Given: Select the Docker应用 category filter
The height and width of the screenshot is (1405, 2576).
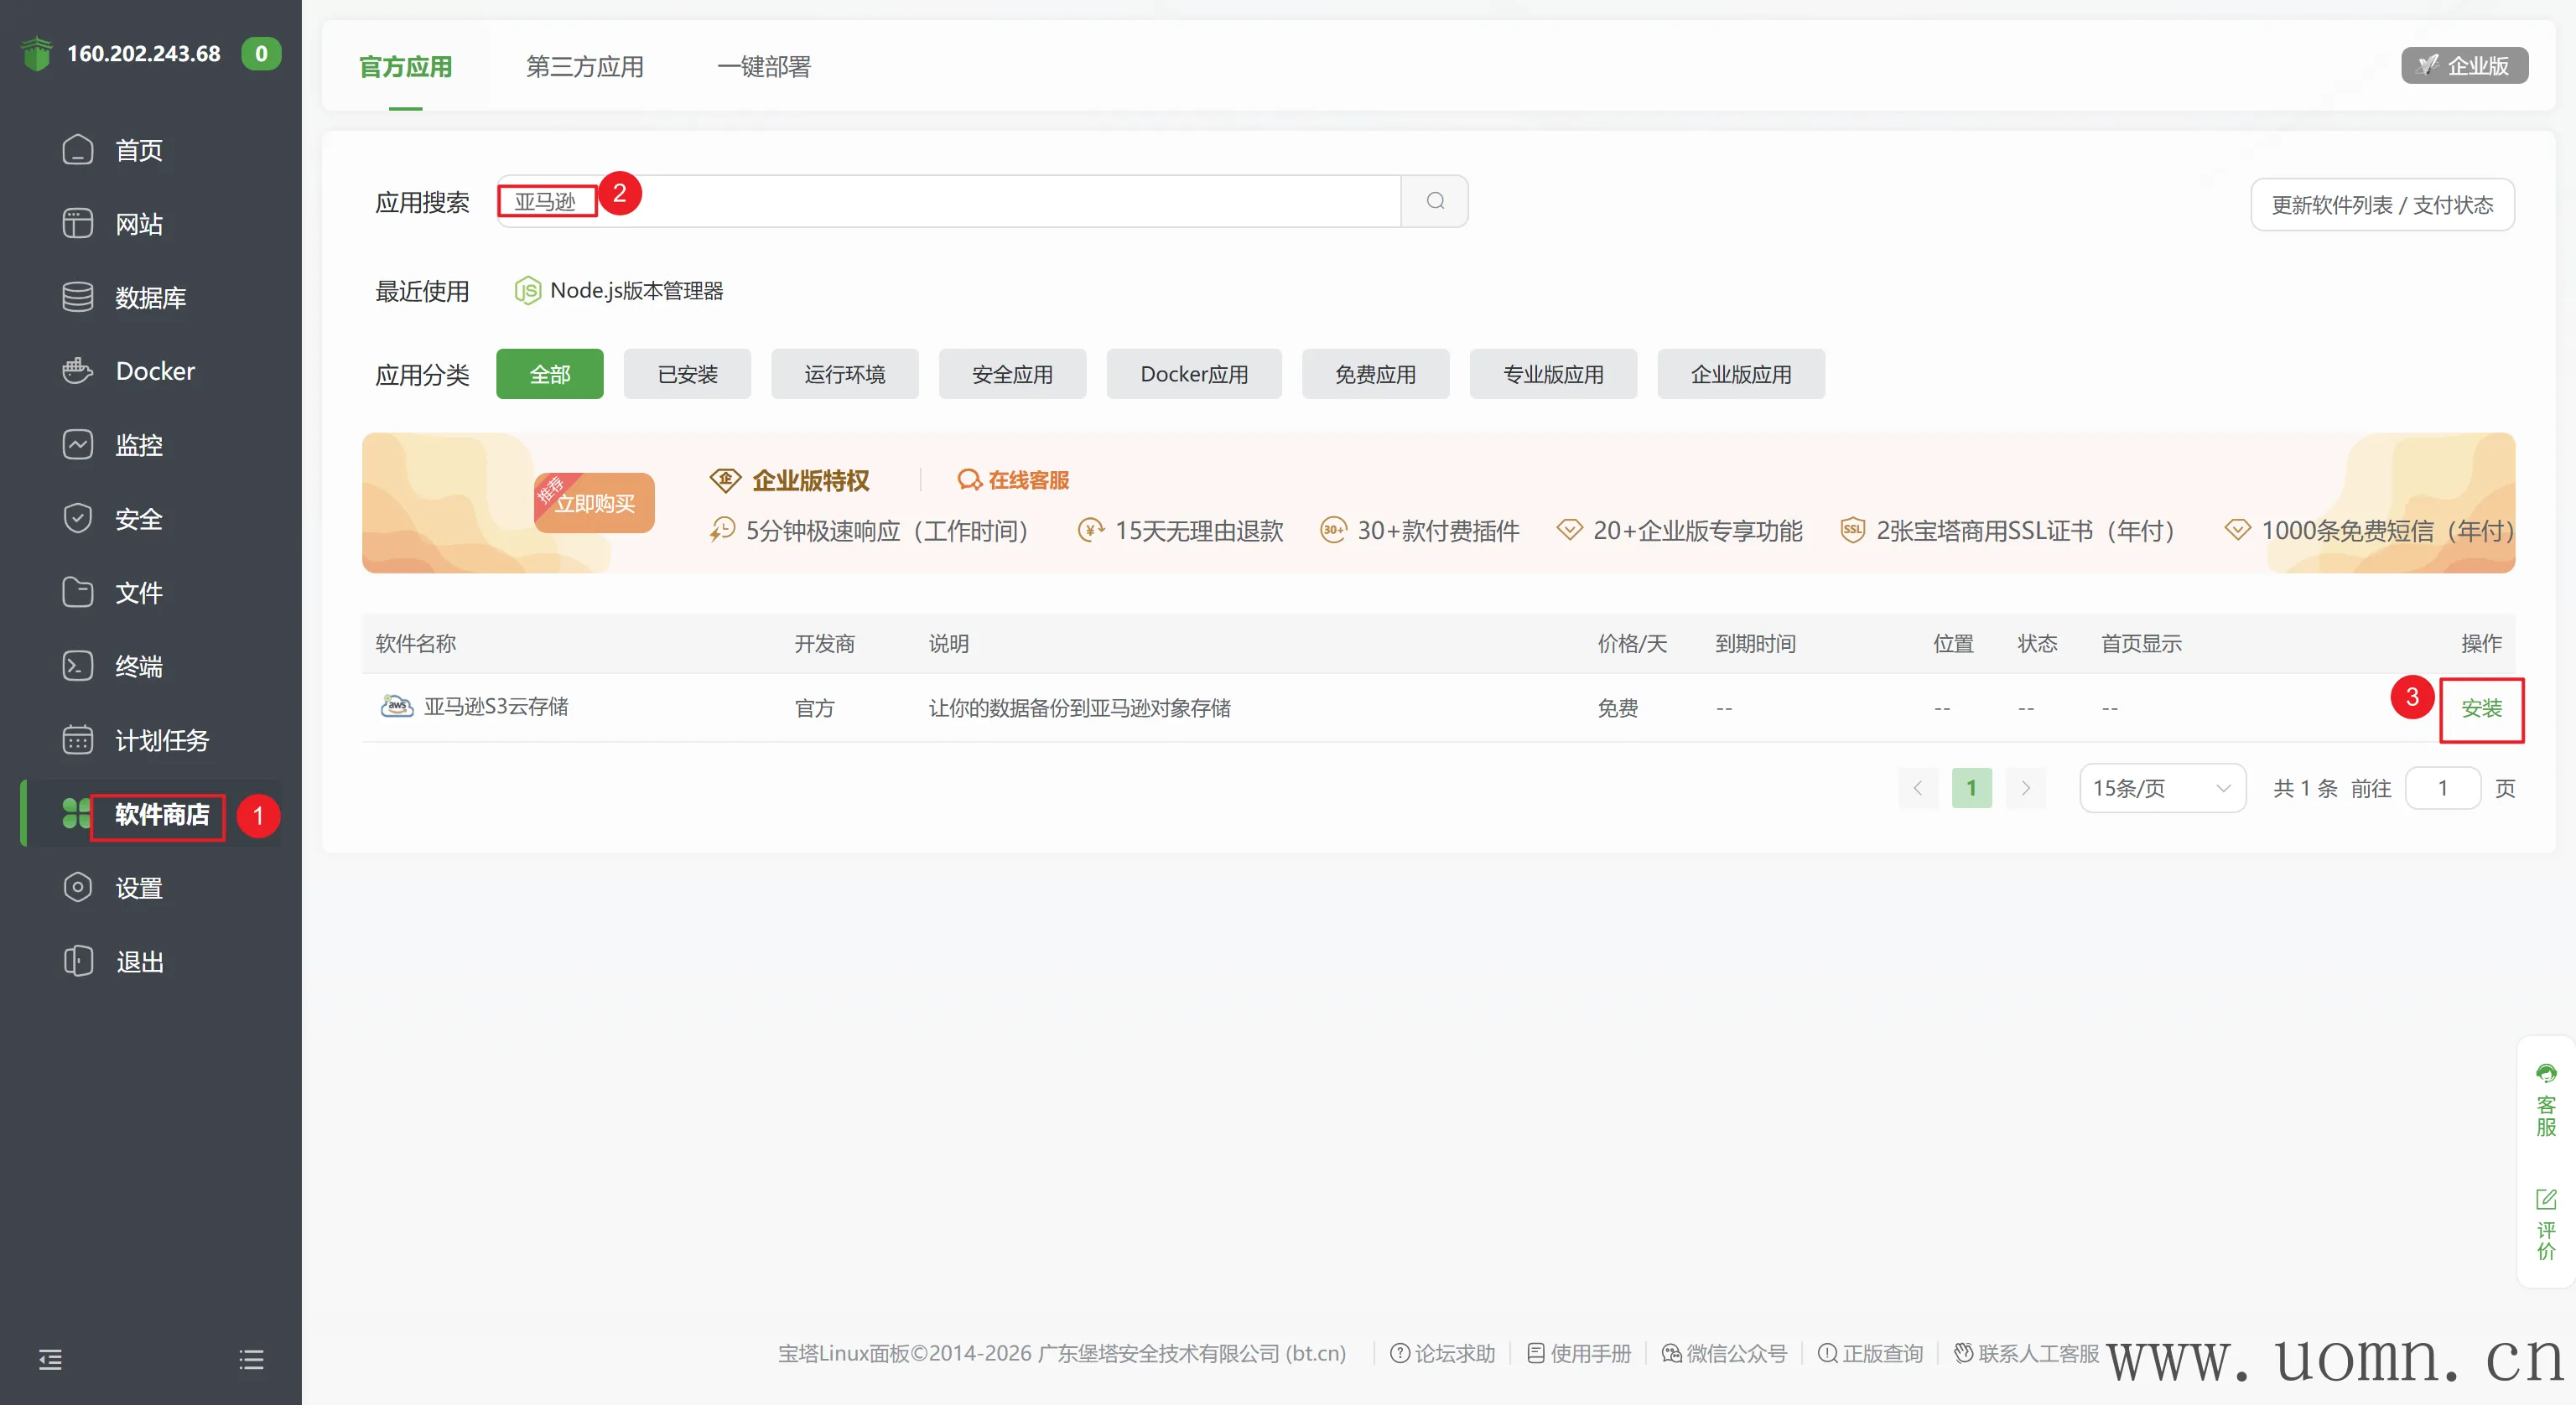Looking at the screenshot, I should point(1194,374).
